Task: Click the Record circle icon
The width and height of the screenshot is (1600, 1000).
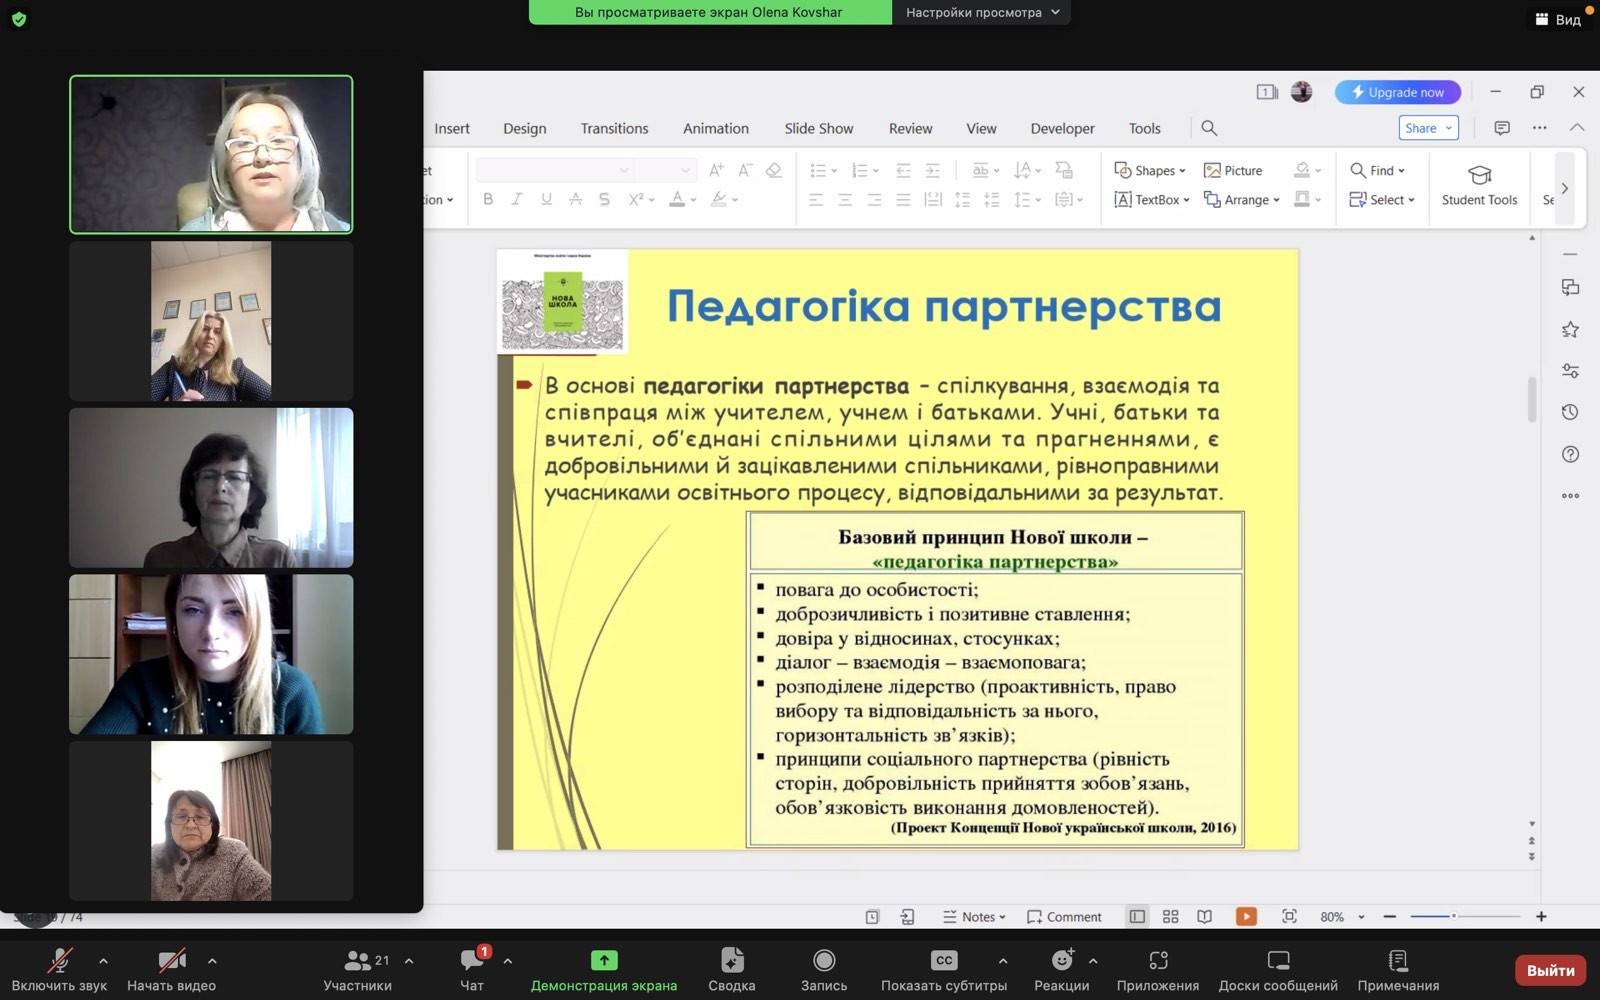Action: (823, 961)
